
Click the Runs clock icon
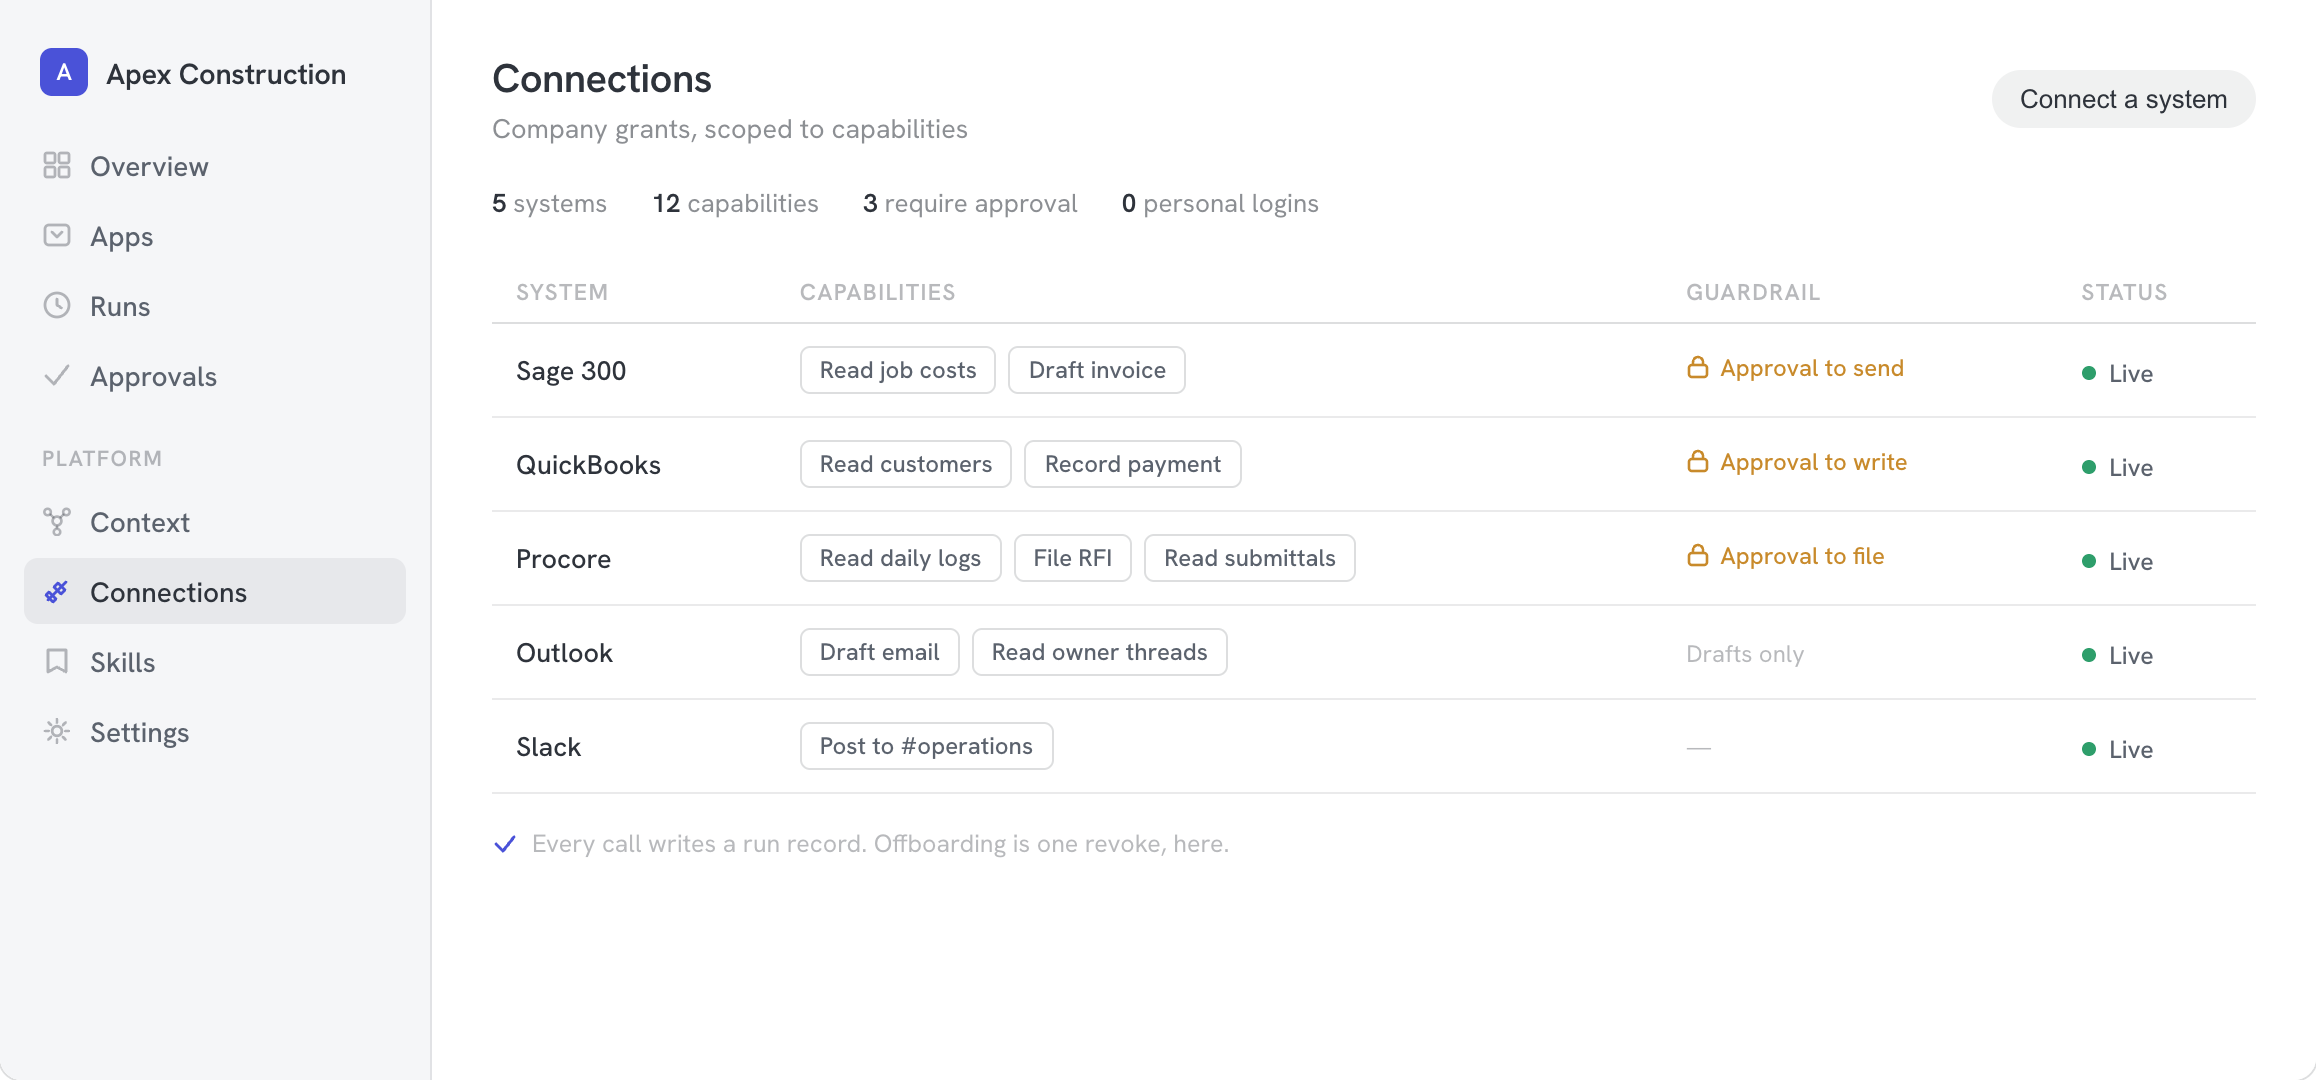(x=57, y=306)
